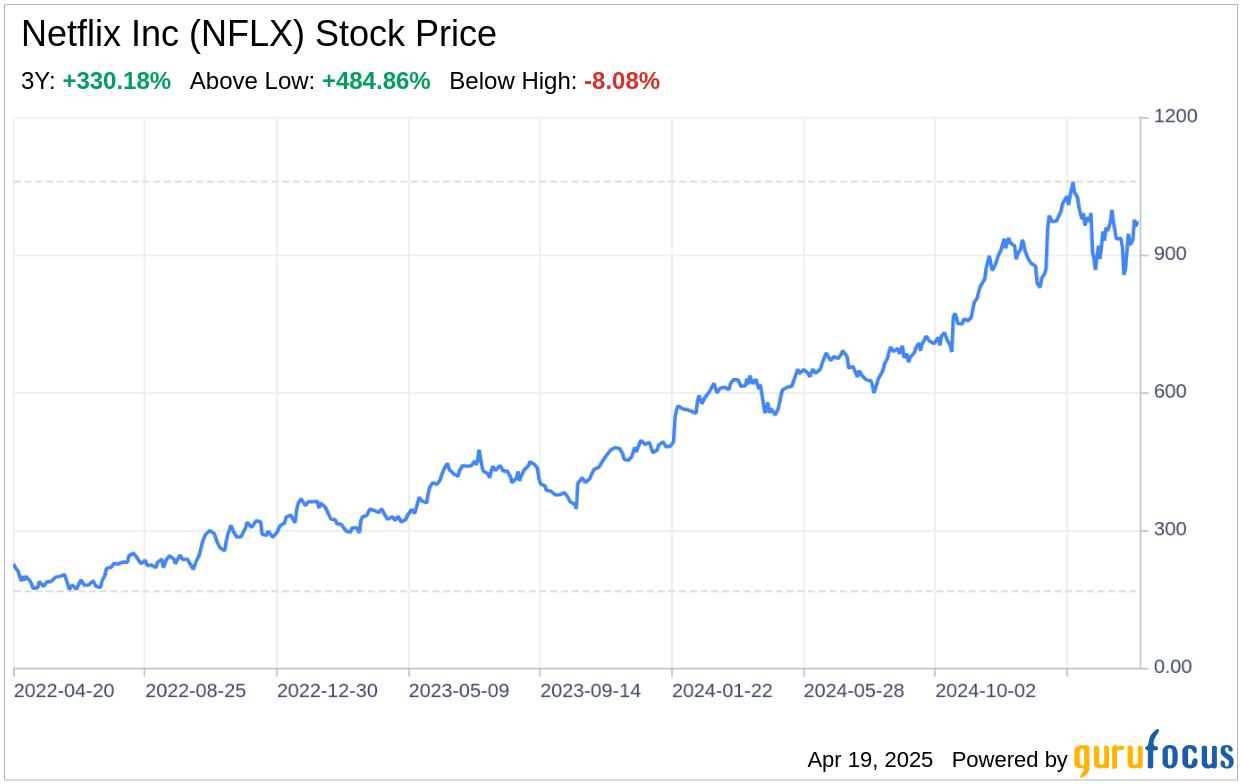Select the Above Low +484.86% figure
Image resolution: width=1242 pixels, height=784 pixels.
tap(376, 82)
